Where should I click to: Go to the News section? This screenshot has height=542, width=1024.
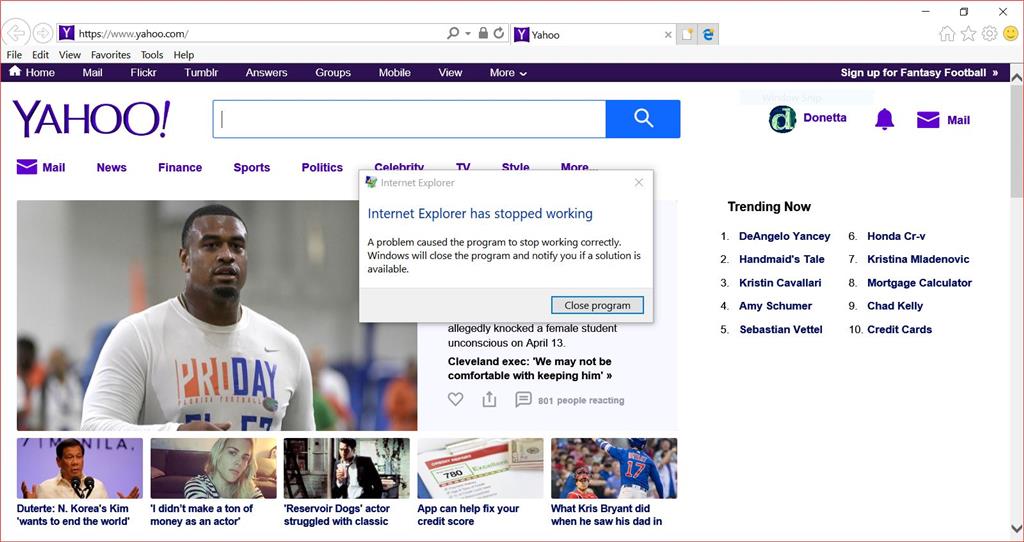pyautogui.click(x=112, y=167)
